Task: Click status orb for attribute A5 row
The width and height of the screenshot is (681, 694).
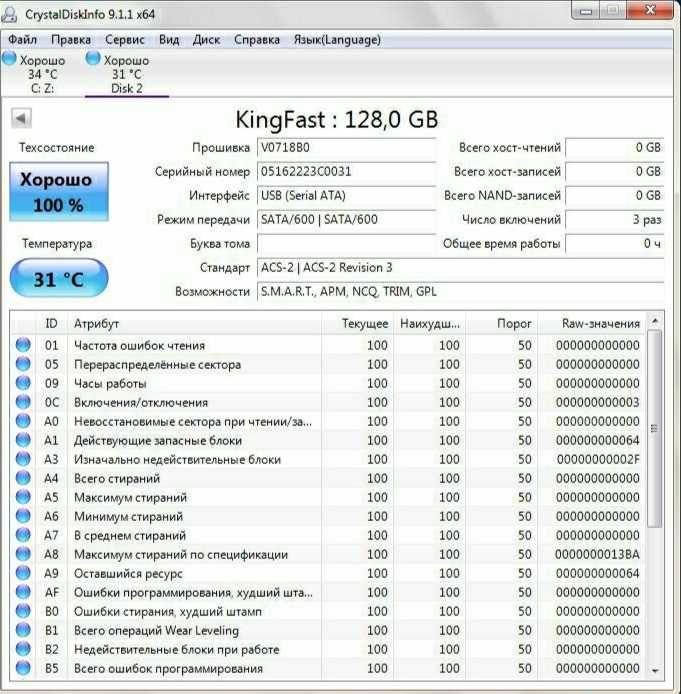Action: point(23,497)
